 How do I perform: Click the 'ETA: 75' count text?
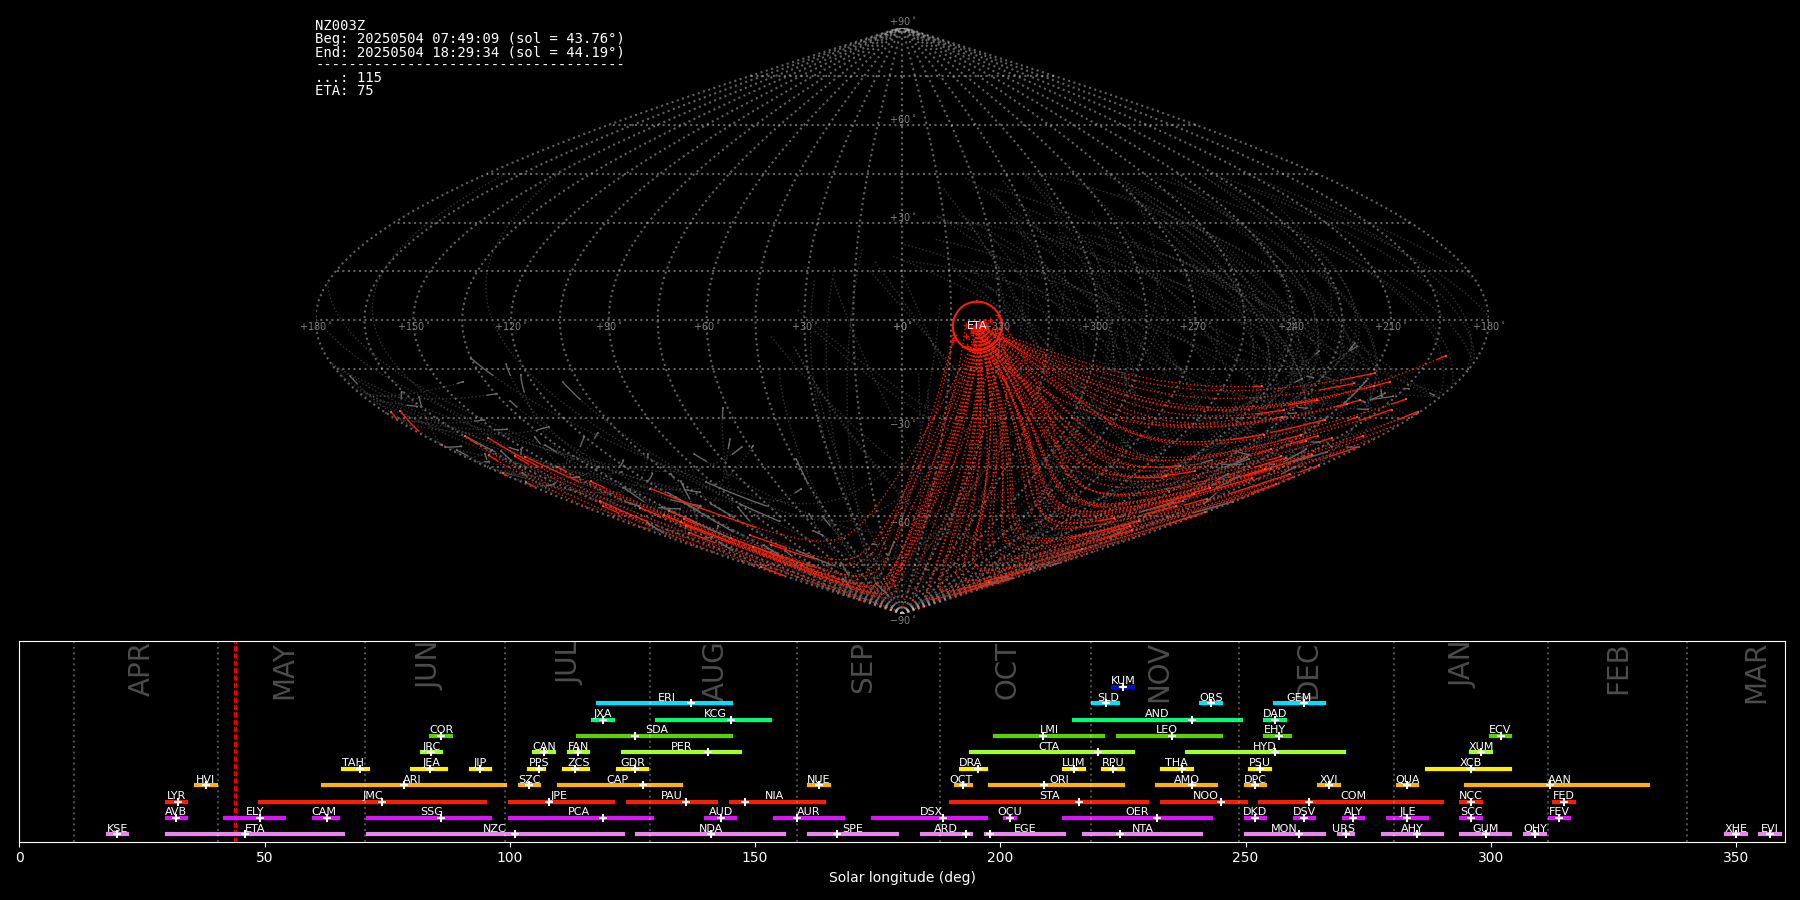(344, 90)
